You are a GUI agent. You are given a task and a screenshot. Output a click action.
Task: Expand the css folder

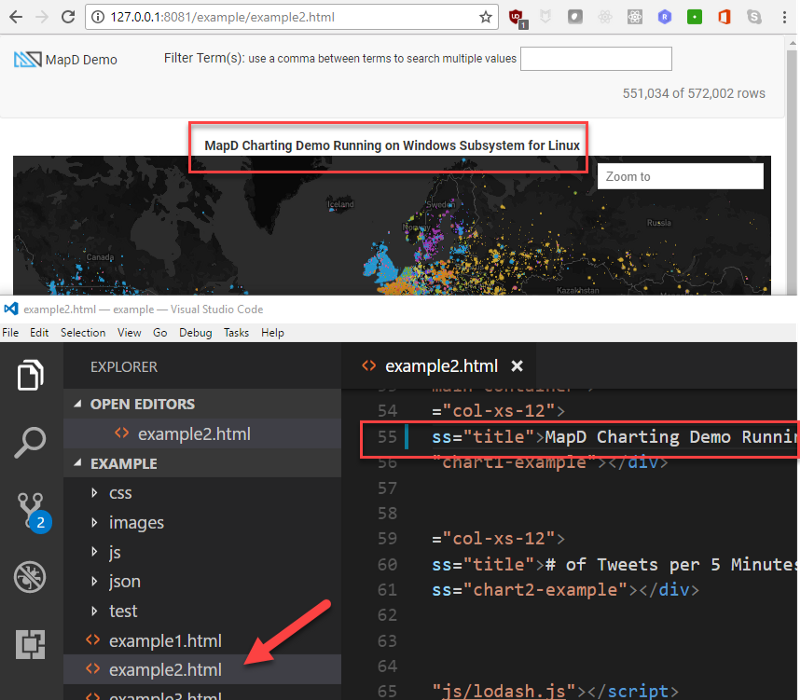[94, 493]
